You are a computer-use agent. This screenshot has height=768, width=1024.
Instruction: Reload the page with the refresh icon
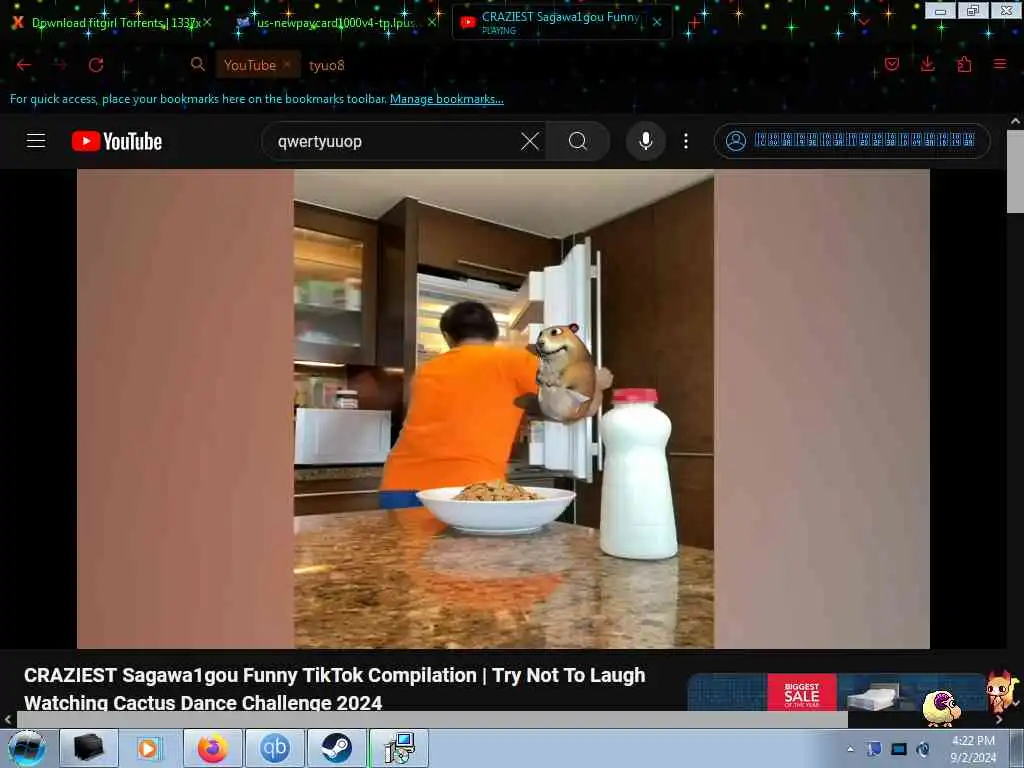pyautogui.click(x=96, y=65)
